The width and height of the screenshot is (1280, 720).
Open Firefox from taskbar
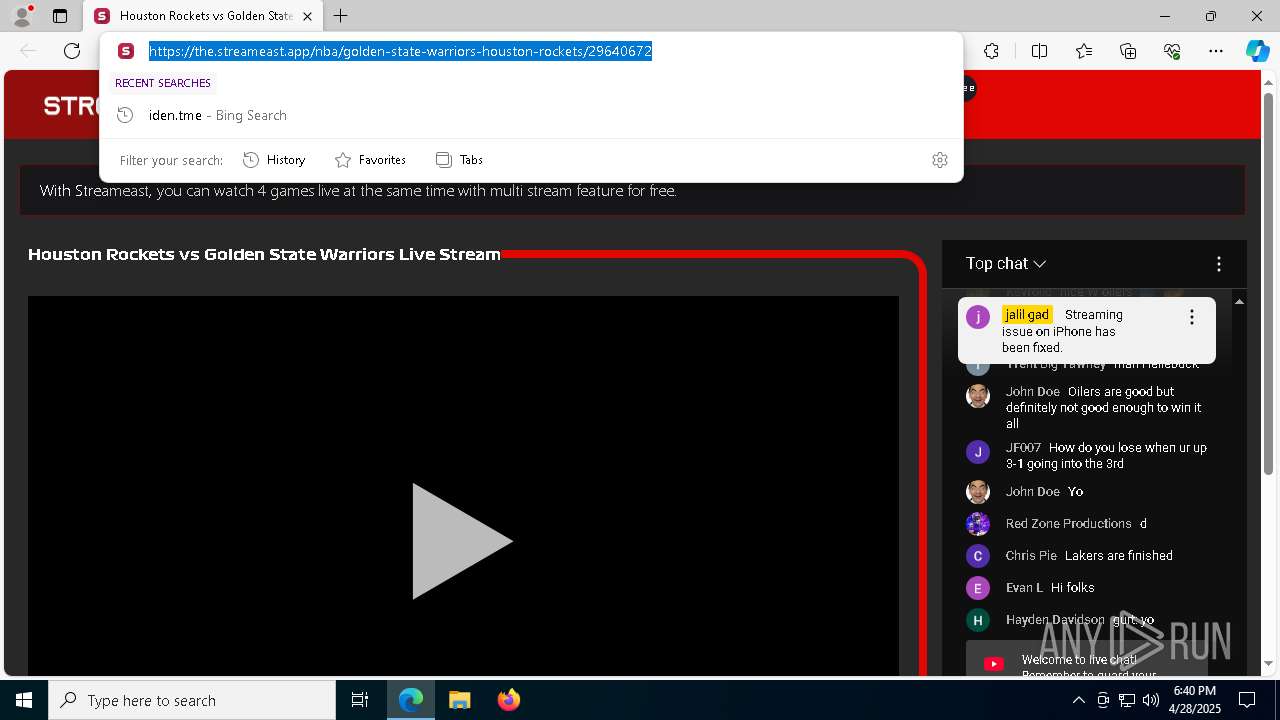[x=508, y=700]
